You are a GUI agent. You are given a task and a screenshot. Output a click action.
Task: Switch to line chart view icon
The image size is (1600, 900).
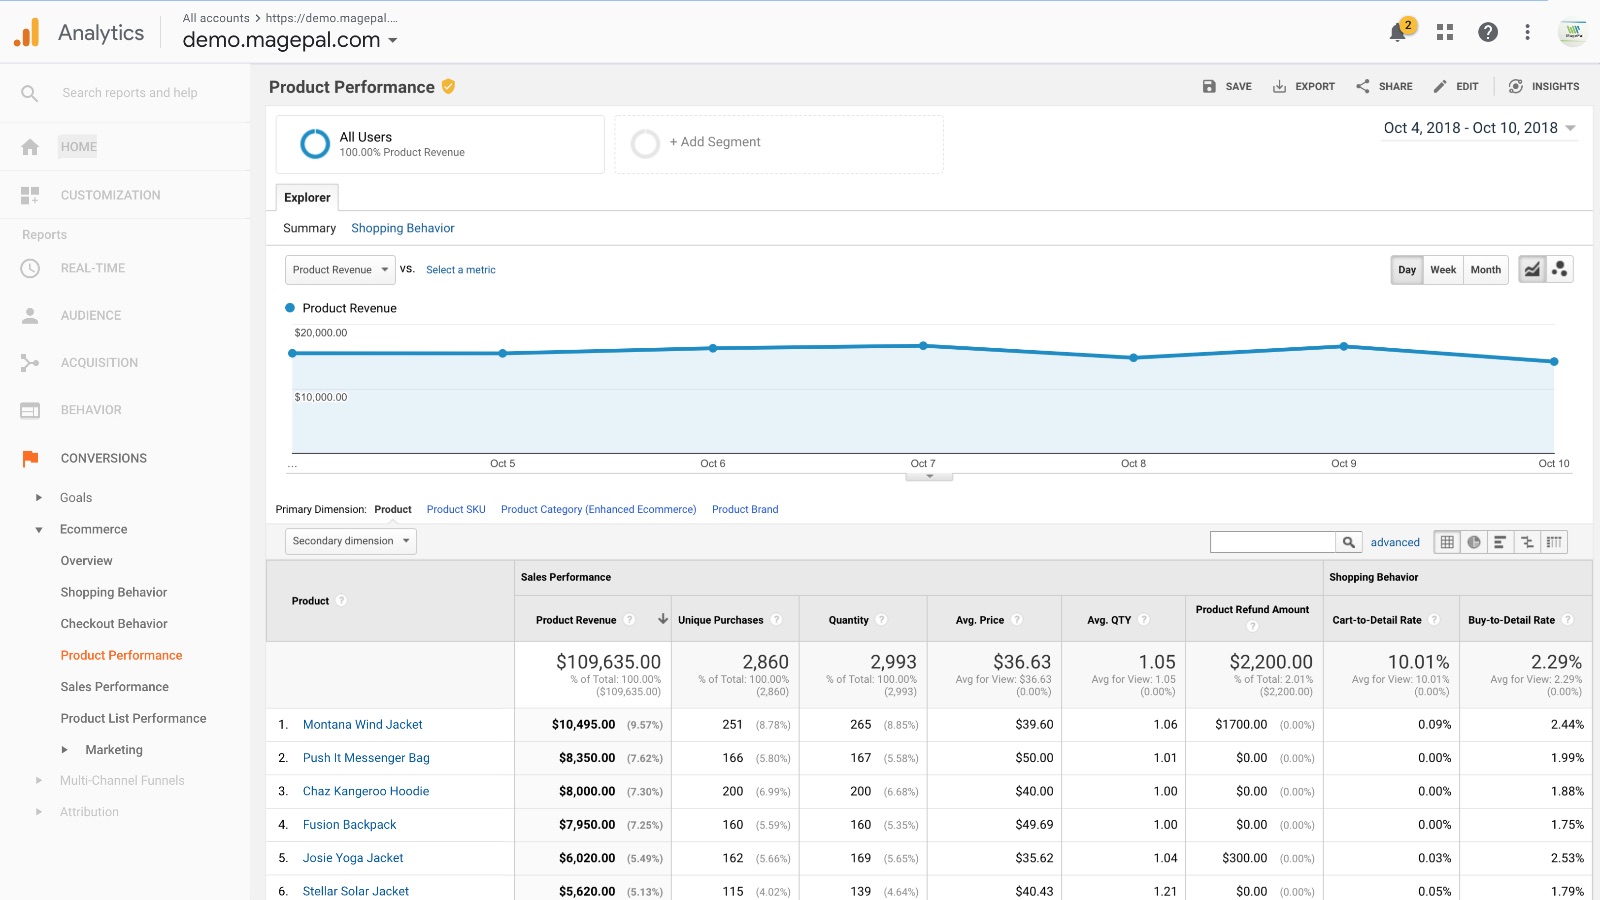coord(1532,270)
